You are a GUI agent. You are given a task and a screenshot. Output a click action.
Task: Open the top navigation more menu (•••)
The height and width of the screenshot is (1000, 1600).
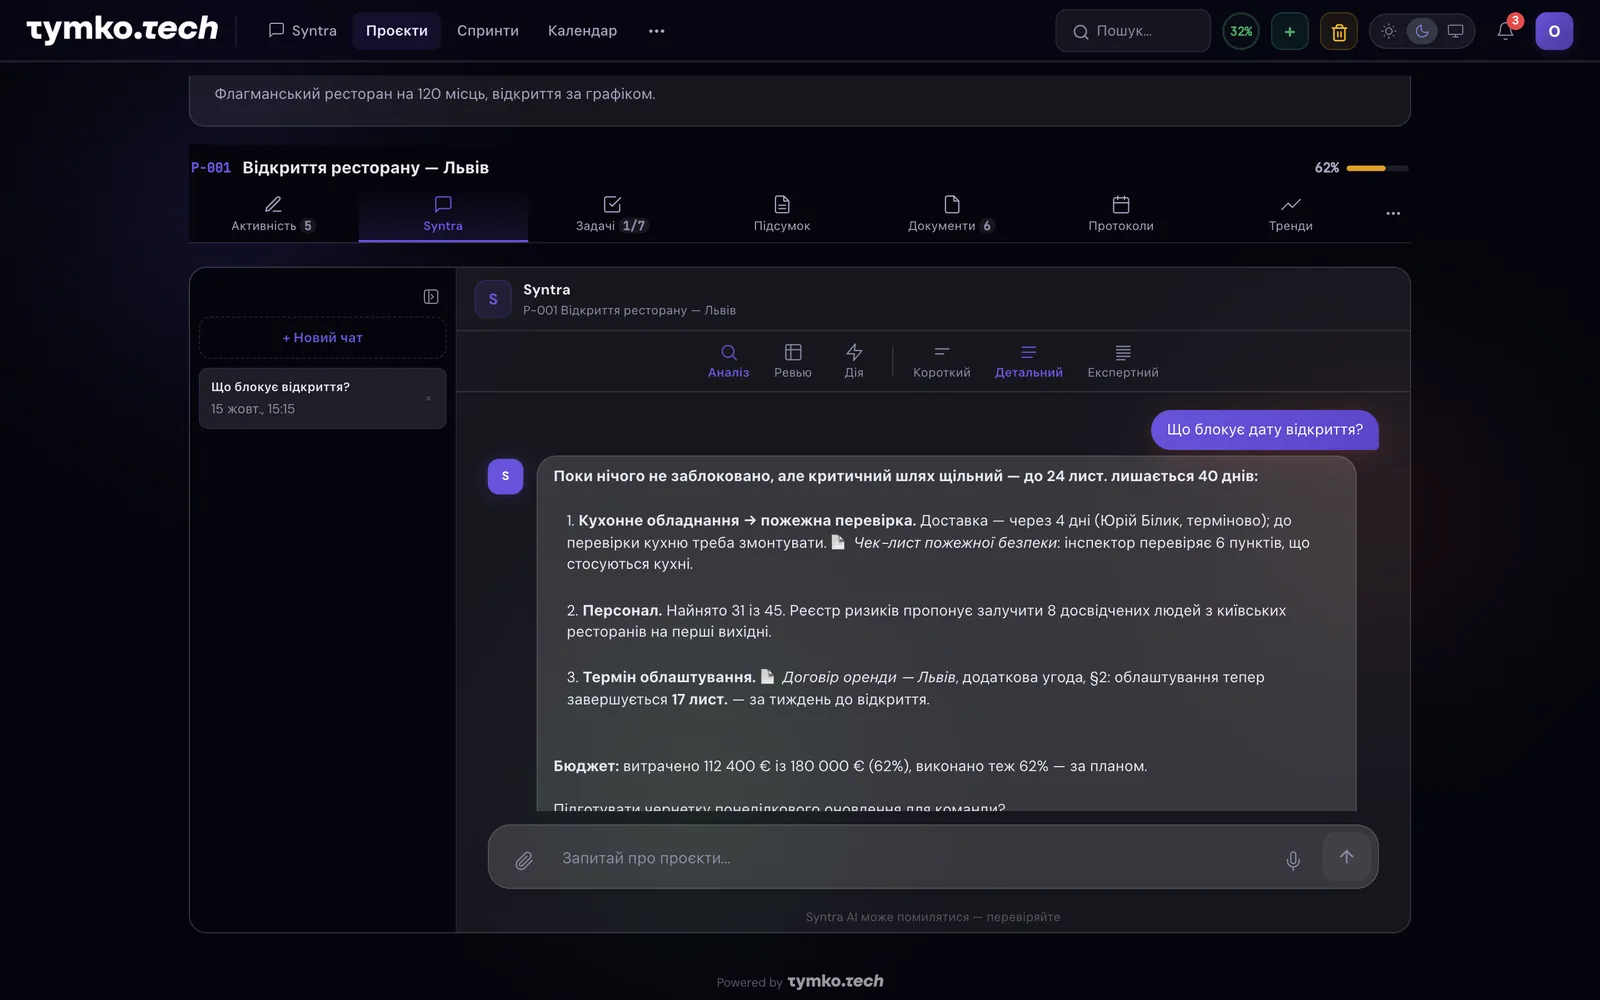(656, 31)
